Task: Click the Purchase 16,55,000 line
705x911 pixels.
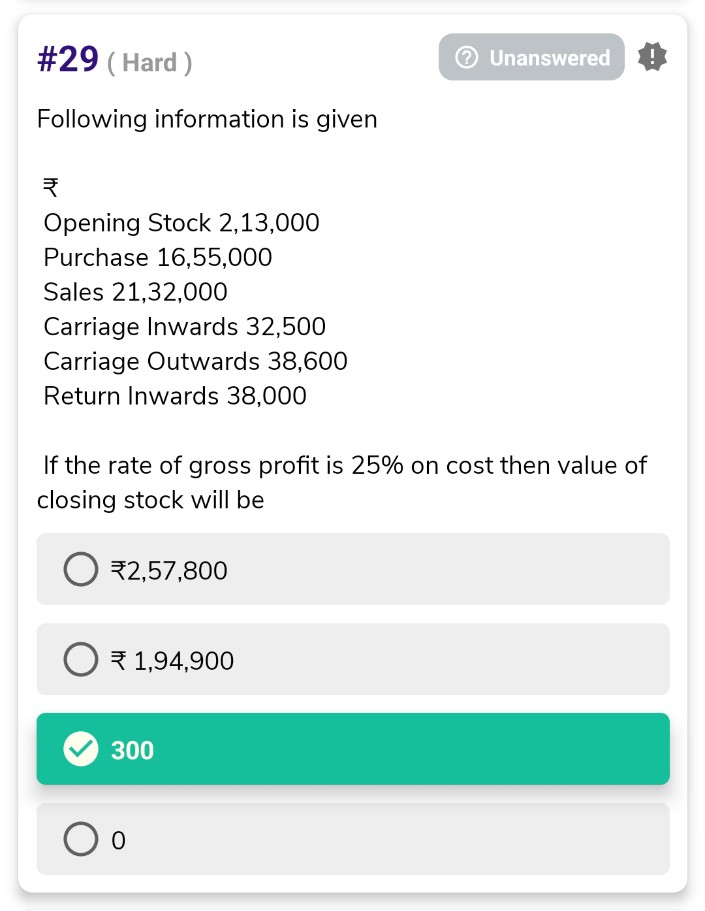Action: pos(157,258)
